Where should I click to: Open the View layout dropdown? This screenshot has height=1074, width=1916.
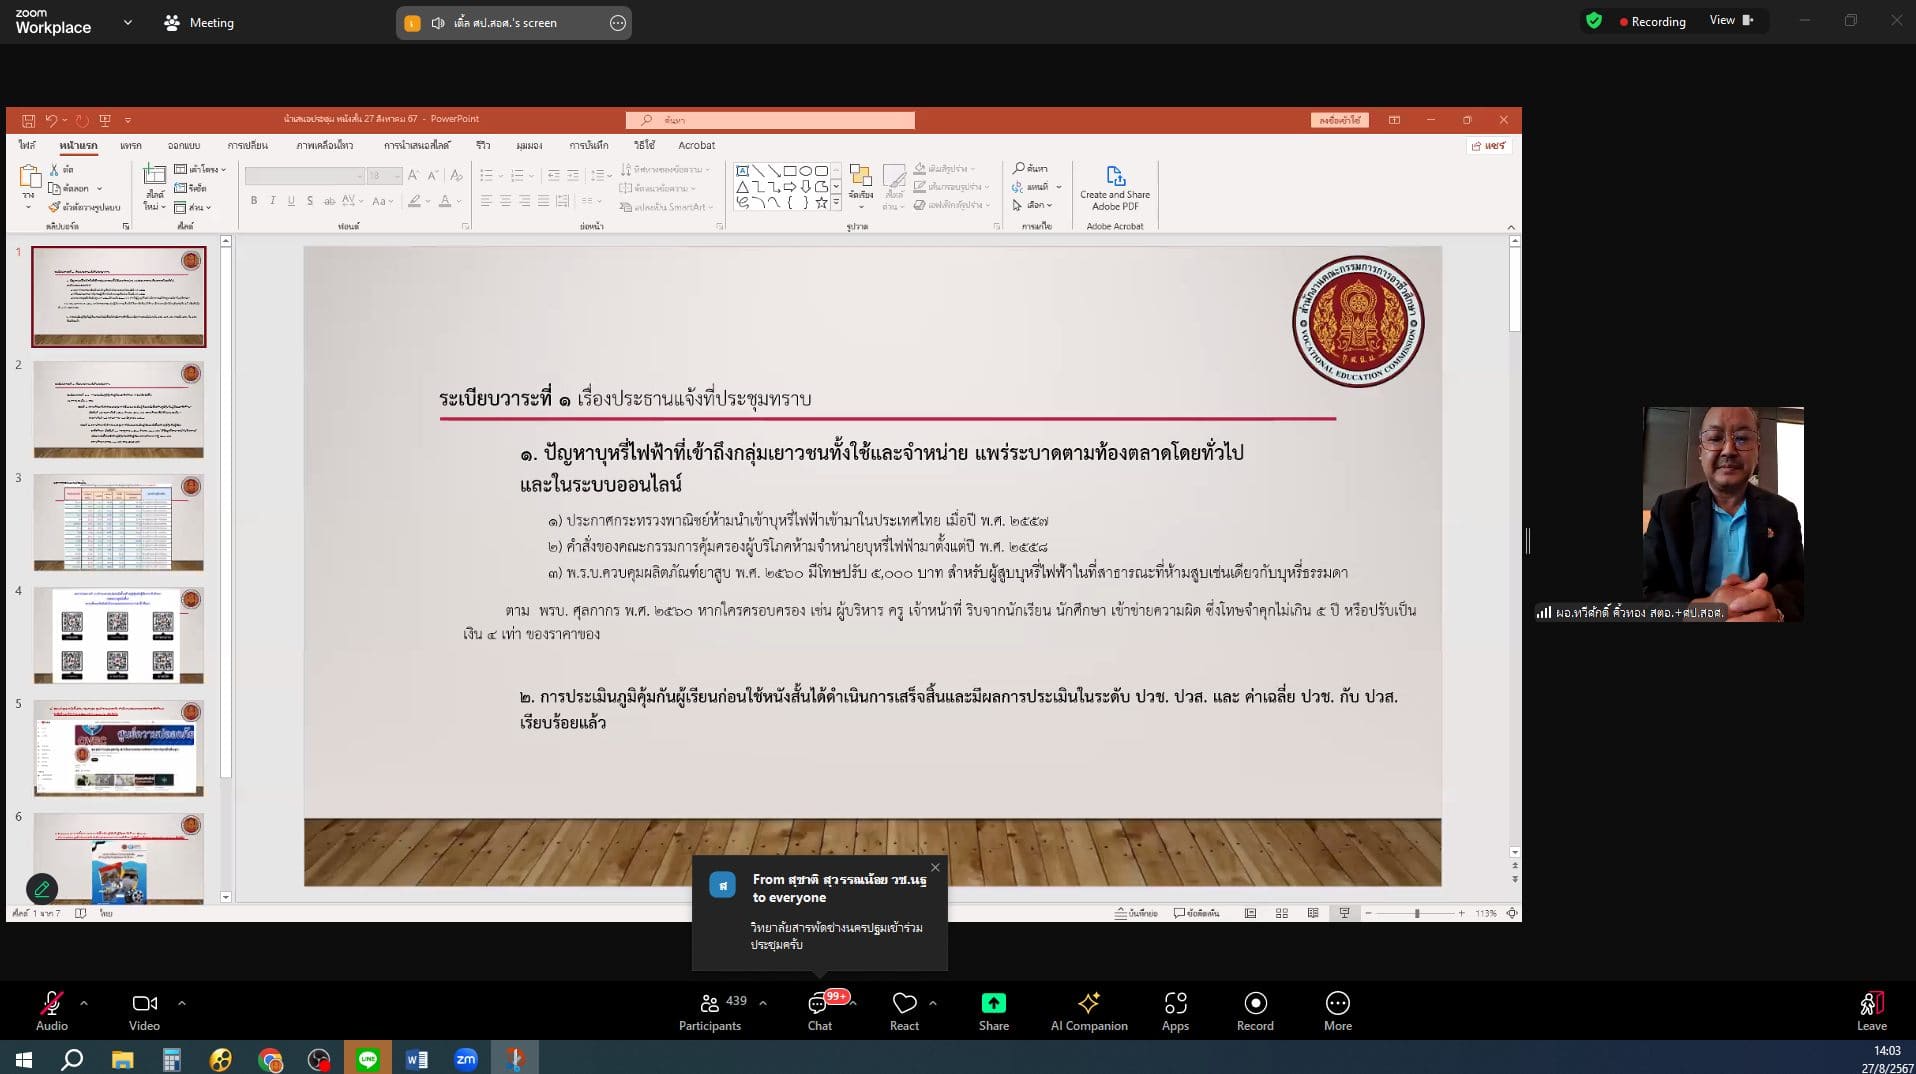tap(1731, 21)
